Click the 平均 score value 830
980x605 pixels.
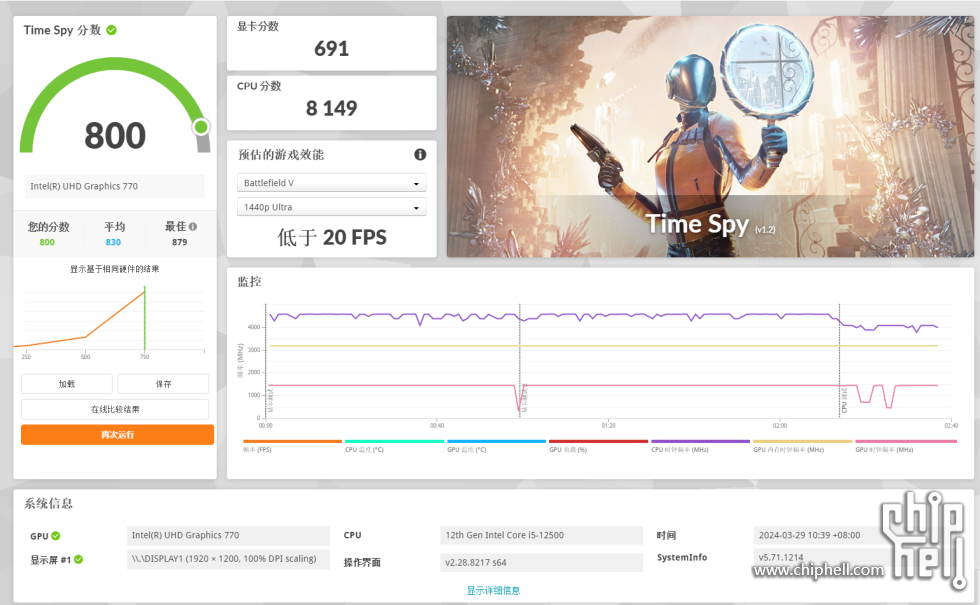coord(113,242)
